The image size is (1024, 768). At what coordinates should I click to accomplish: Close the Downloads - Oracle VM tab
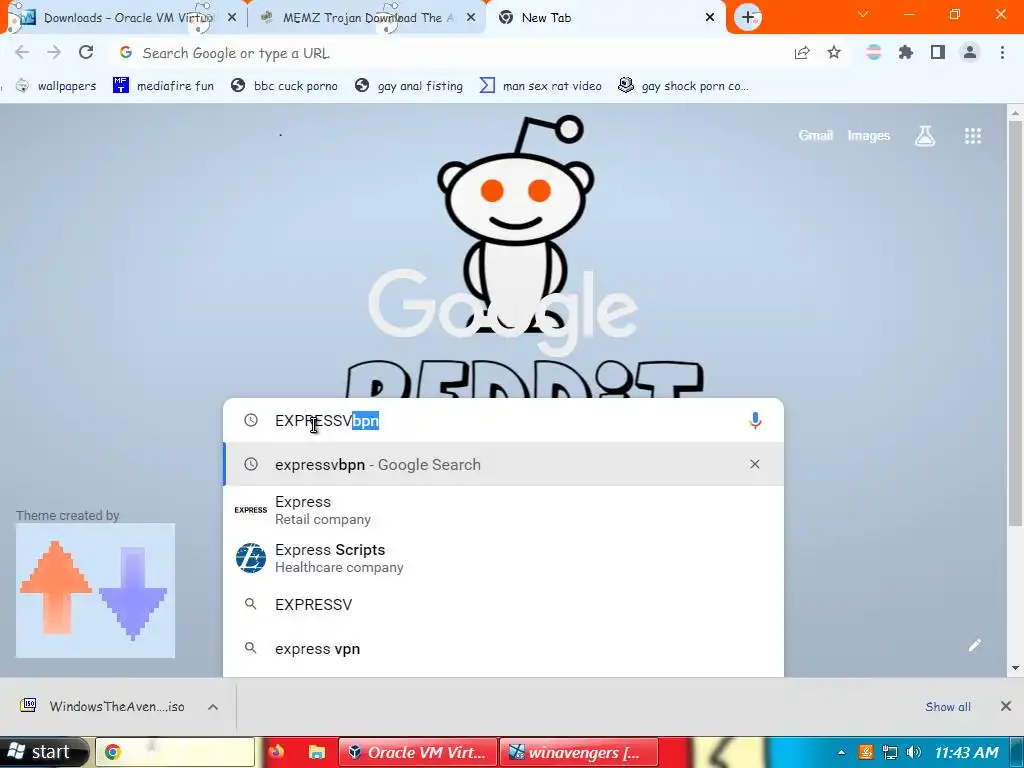(232, 18)
